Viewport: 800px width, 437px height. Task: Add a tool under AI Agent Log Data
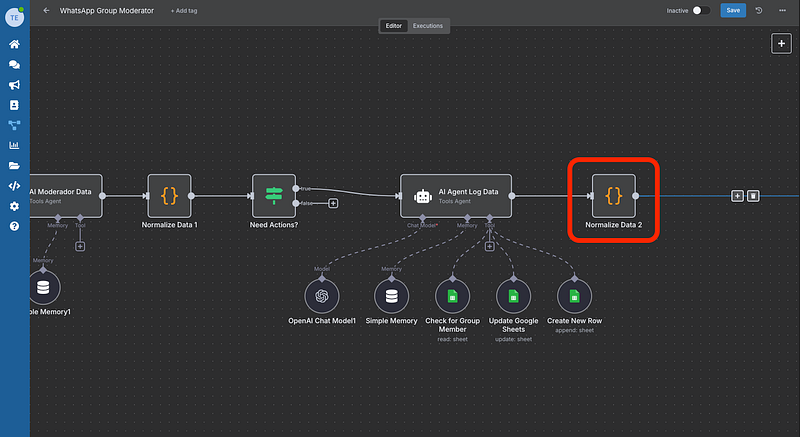(489, 246)
